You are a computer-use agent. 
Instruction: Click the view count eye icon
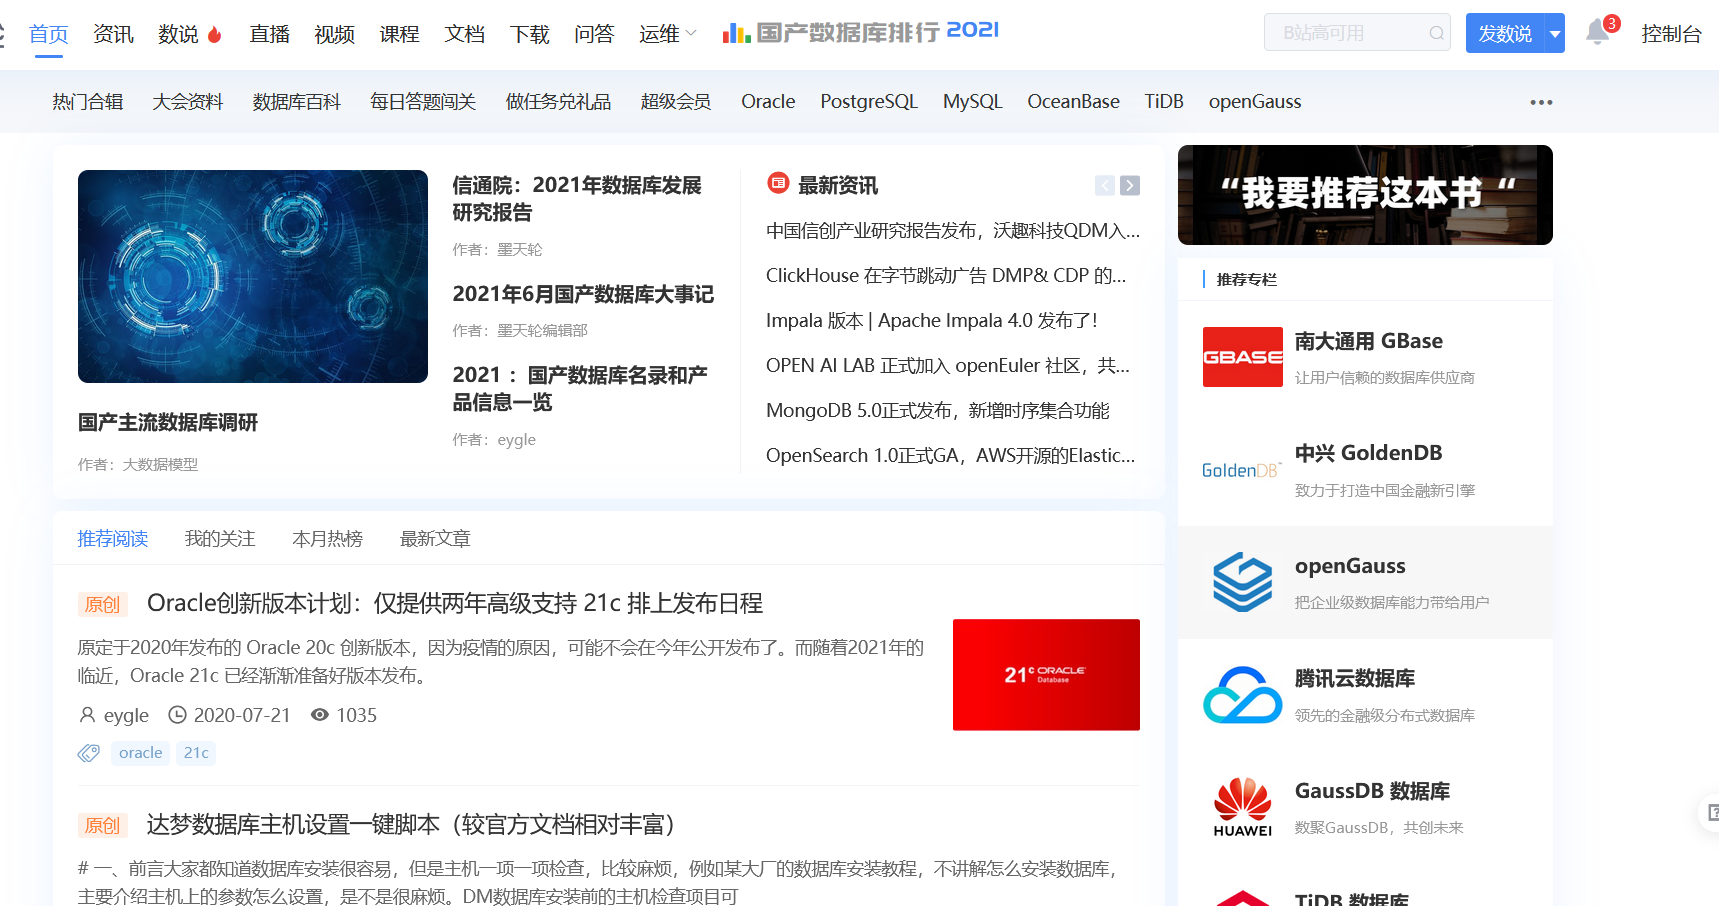pos(318,715)
